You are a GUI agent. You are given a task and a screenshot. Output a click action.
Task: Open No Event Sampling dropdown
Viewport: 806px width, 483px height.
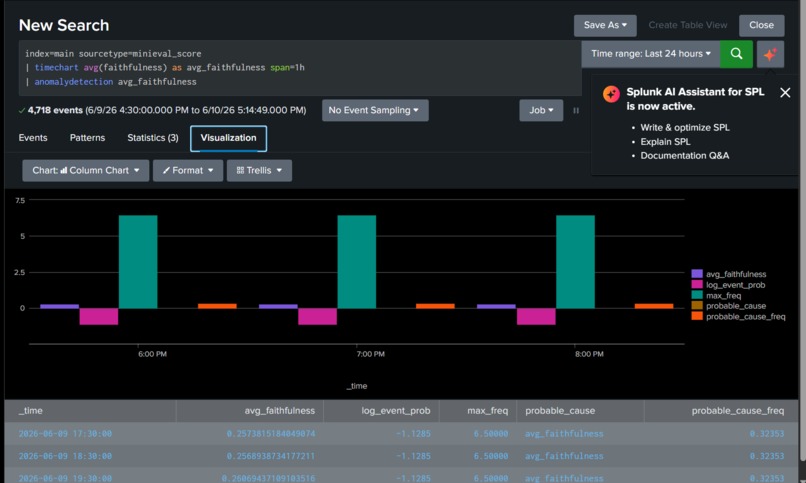(375, 110)
